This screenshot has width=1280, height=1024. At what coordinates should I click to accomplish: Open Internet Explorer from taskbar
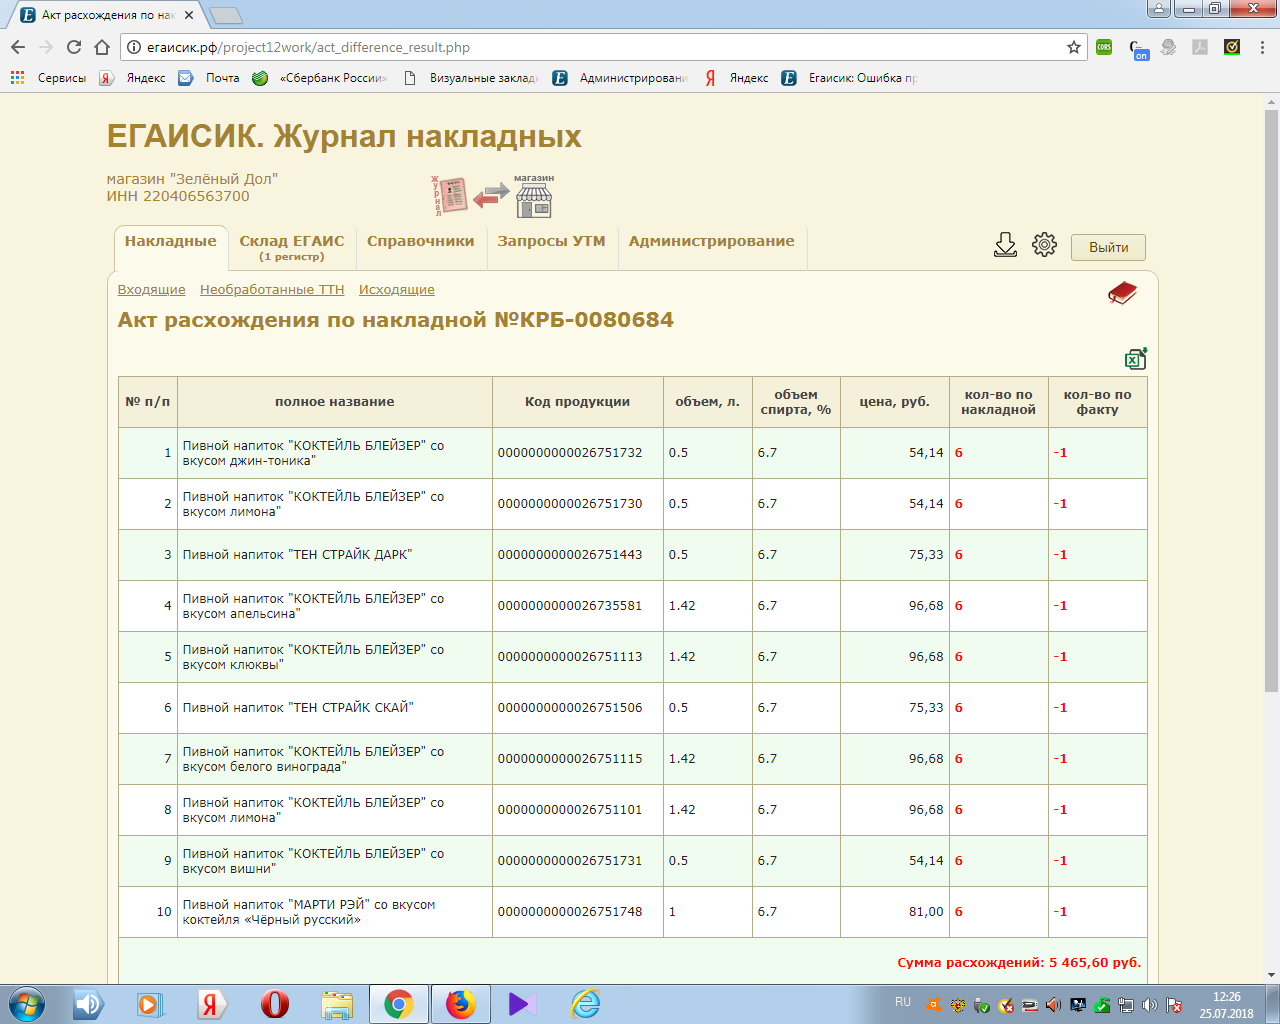pyautogui.click(x=585, y=1004)
